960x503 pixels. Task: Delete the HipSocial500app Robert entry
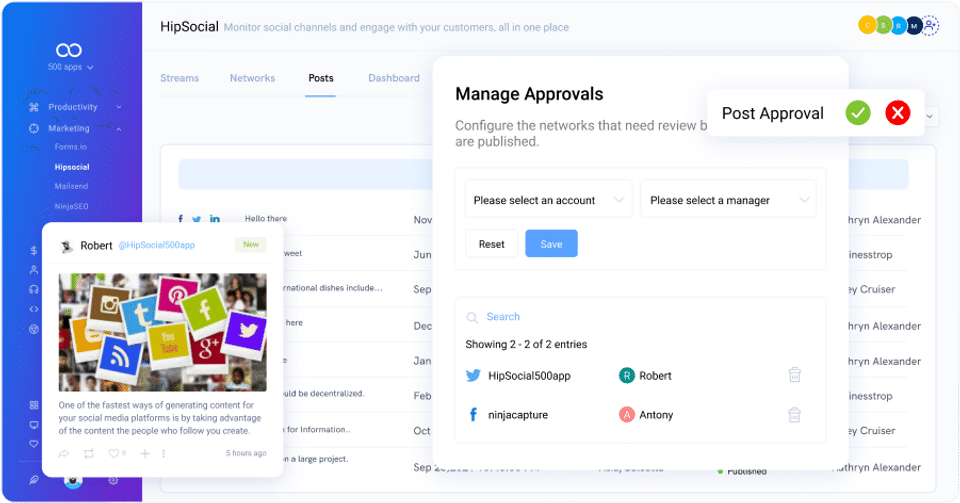pyautogui.click(x=795, y=374)
